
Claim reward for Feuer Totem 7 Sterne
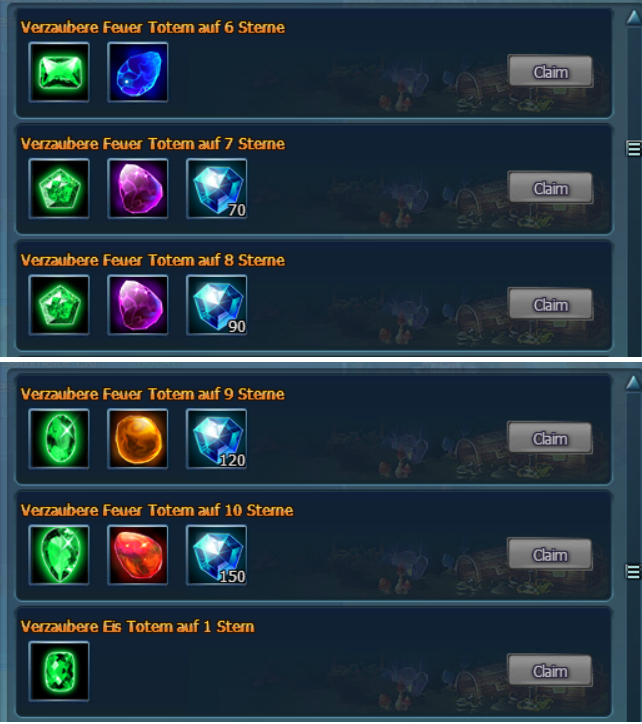550,187
